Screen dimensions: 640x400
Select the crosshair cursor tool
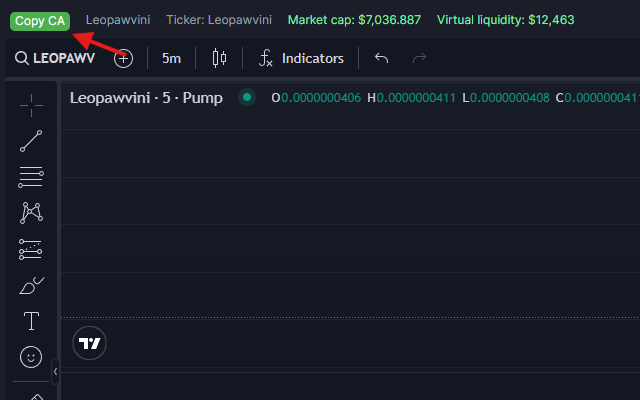point(31,105)
